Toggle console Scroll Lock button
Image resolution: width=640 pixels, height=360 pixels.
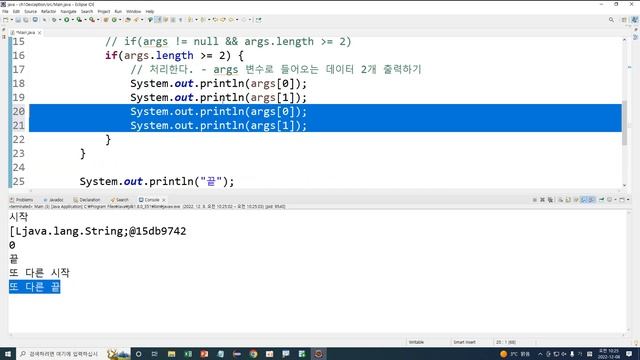tap(568, 200)
